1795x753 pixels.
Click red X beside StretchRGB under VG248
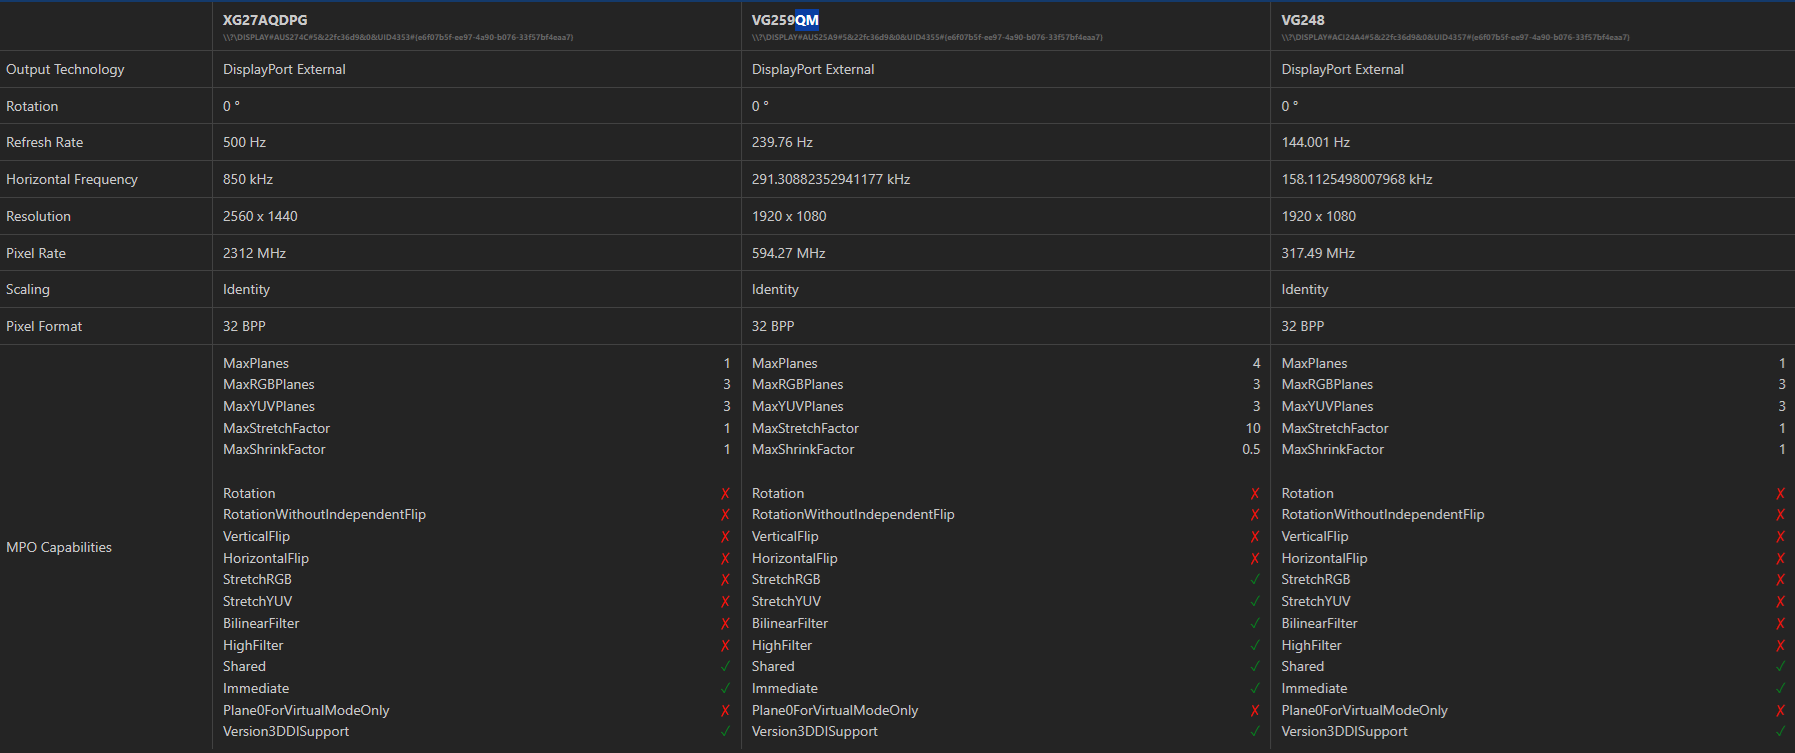coord(1780,580)
